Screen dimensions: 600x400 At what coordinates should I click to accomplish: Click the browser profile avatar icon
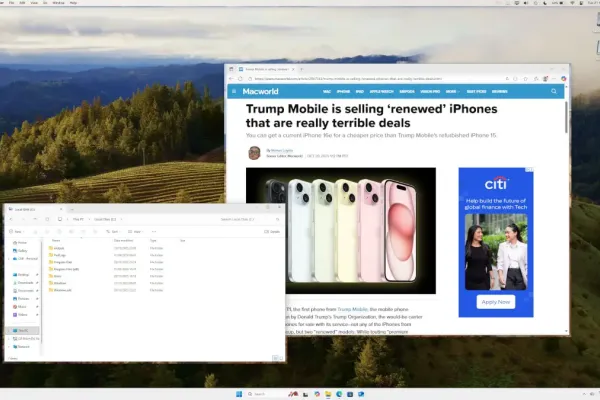coord(545,79)
